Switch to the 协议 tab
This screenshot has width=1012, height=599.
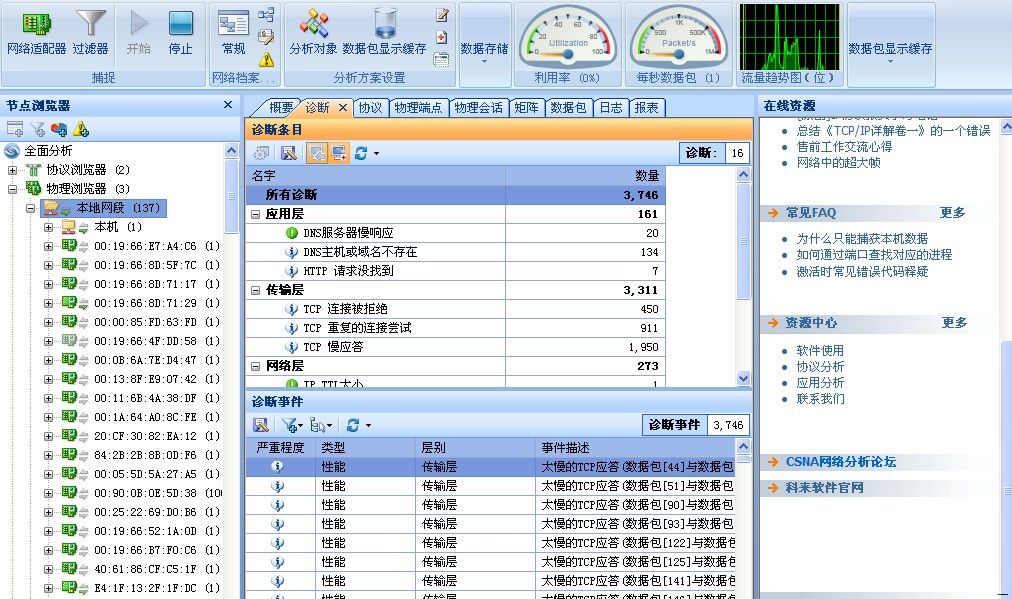[x=370, y=108]
